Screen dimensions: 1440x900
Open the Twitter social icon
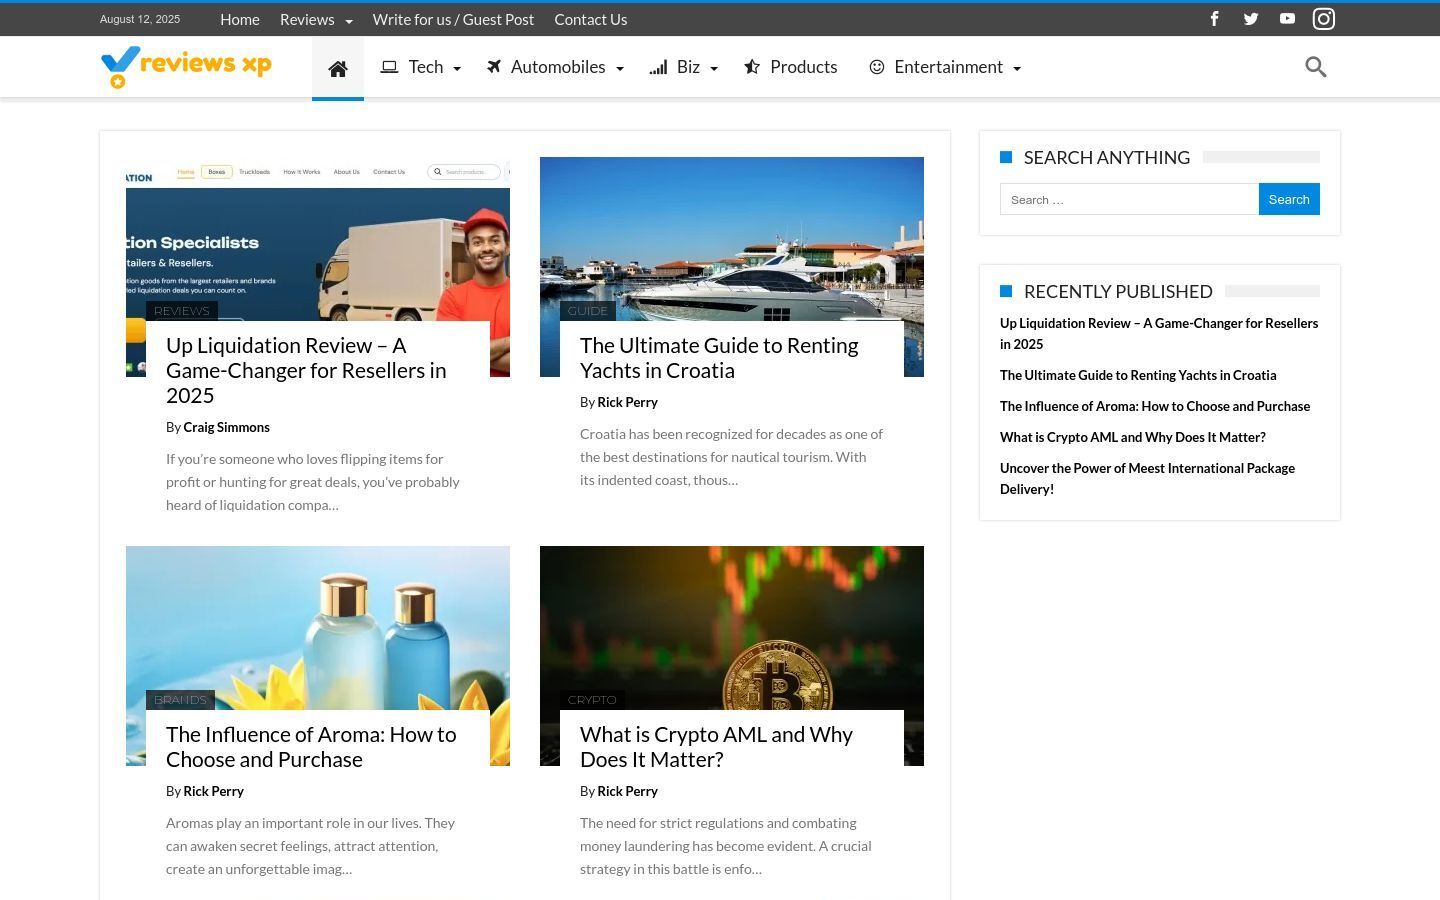[1251, 19]
